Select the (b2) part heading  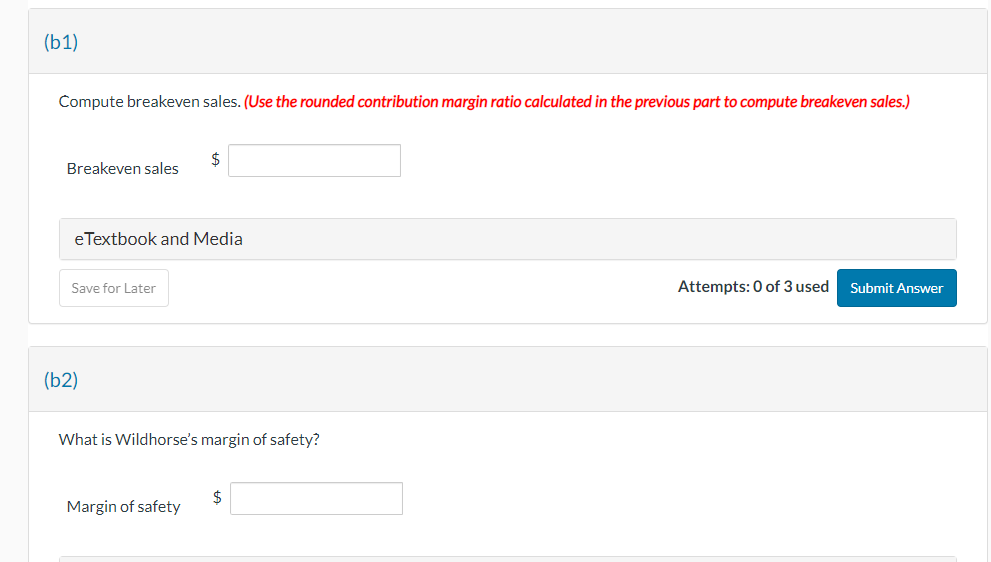coord(61,380)
